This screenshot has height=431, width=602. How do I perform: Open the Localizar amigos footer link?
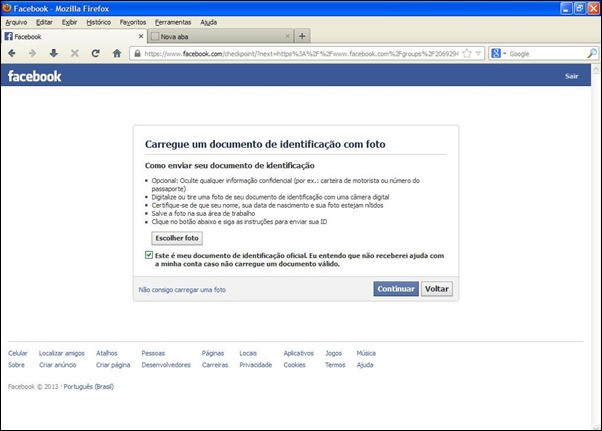(61, 353)
